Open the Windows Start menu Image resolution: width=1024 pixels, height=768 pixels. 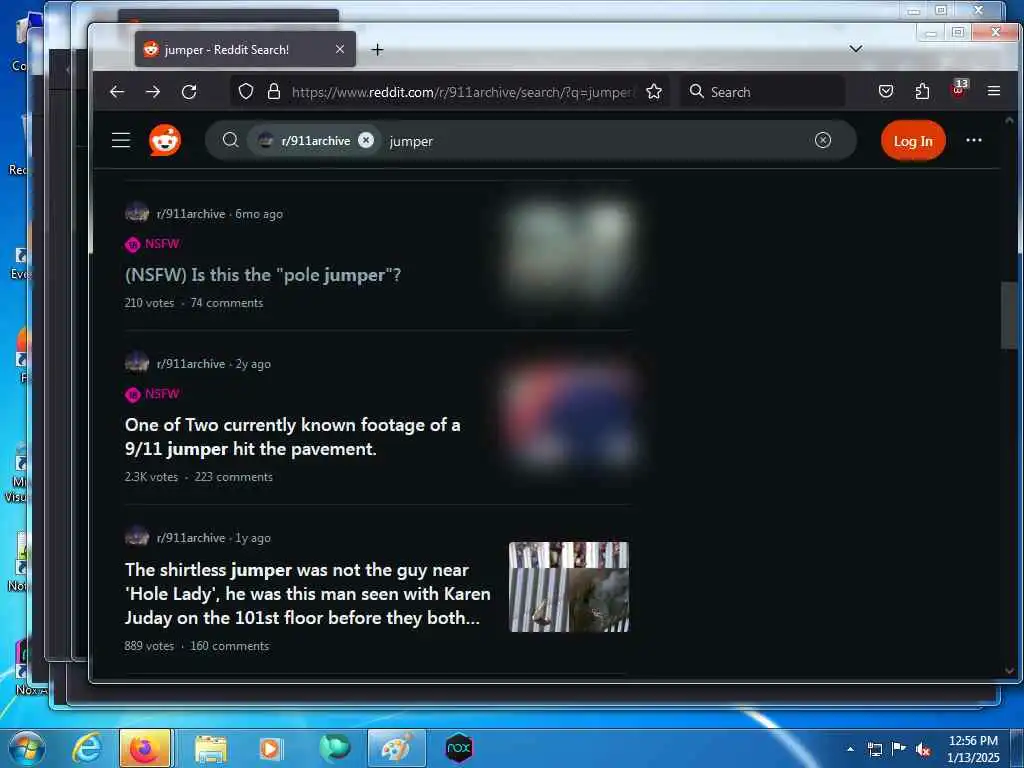[26, 748]
